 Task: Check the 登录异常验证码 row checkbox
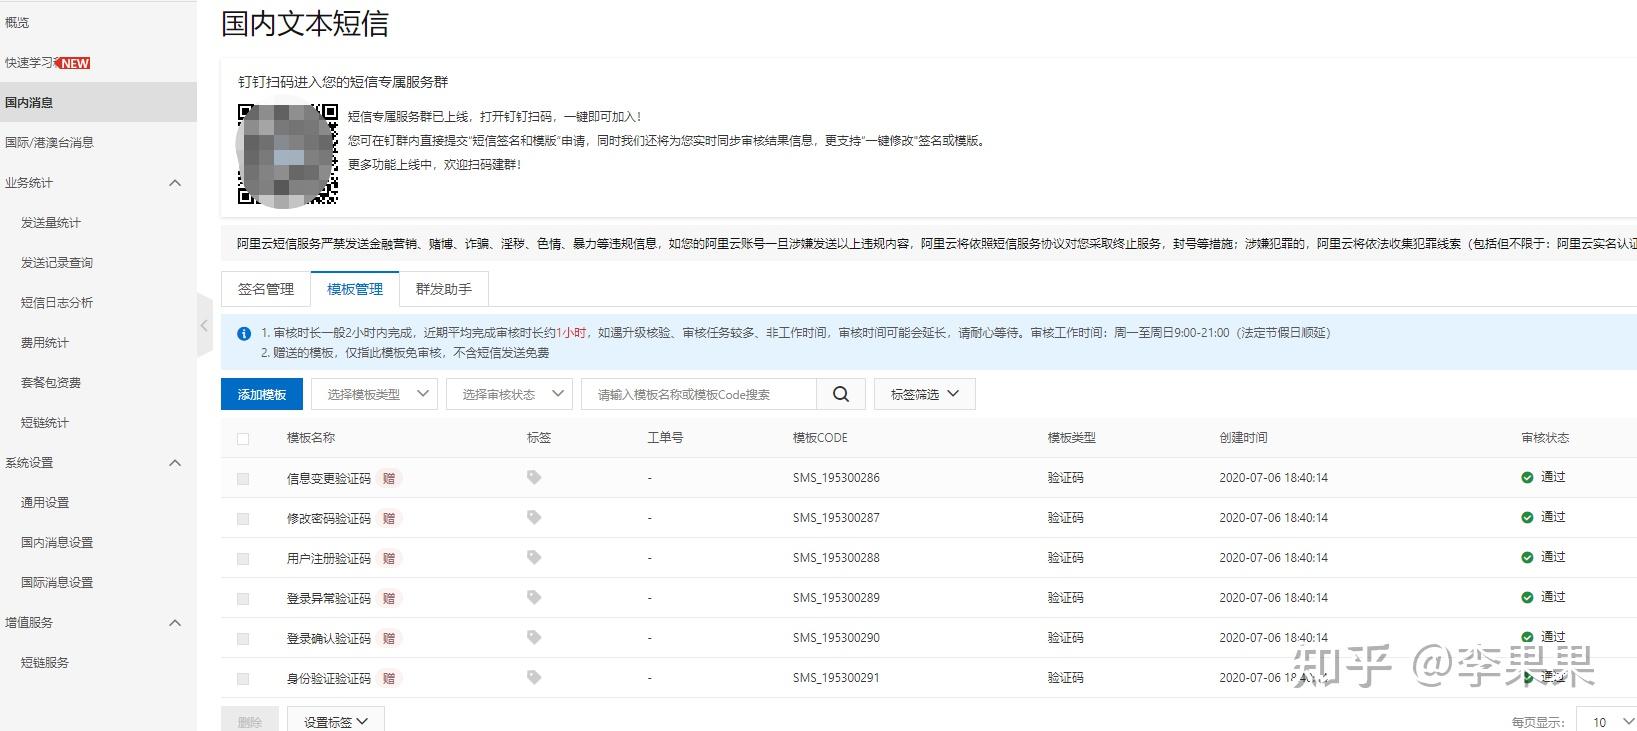coord(243,599)
